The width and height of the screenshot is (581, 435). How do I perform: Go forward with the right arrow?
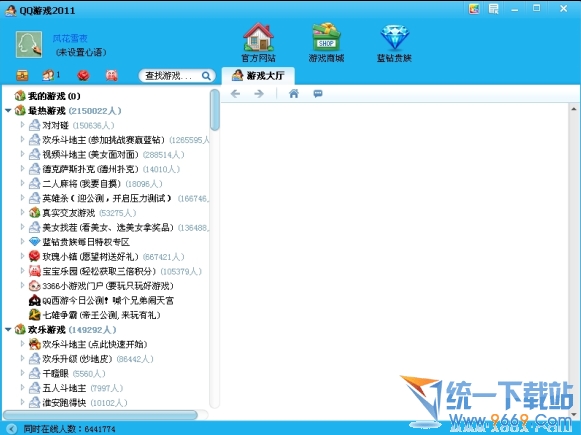(x=259, y=94)
